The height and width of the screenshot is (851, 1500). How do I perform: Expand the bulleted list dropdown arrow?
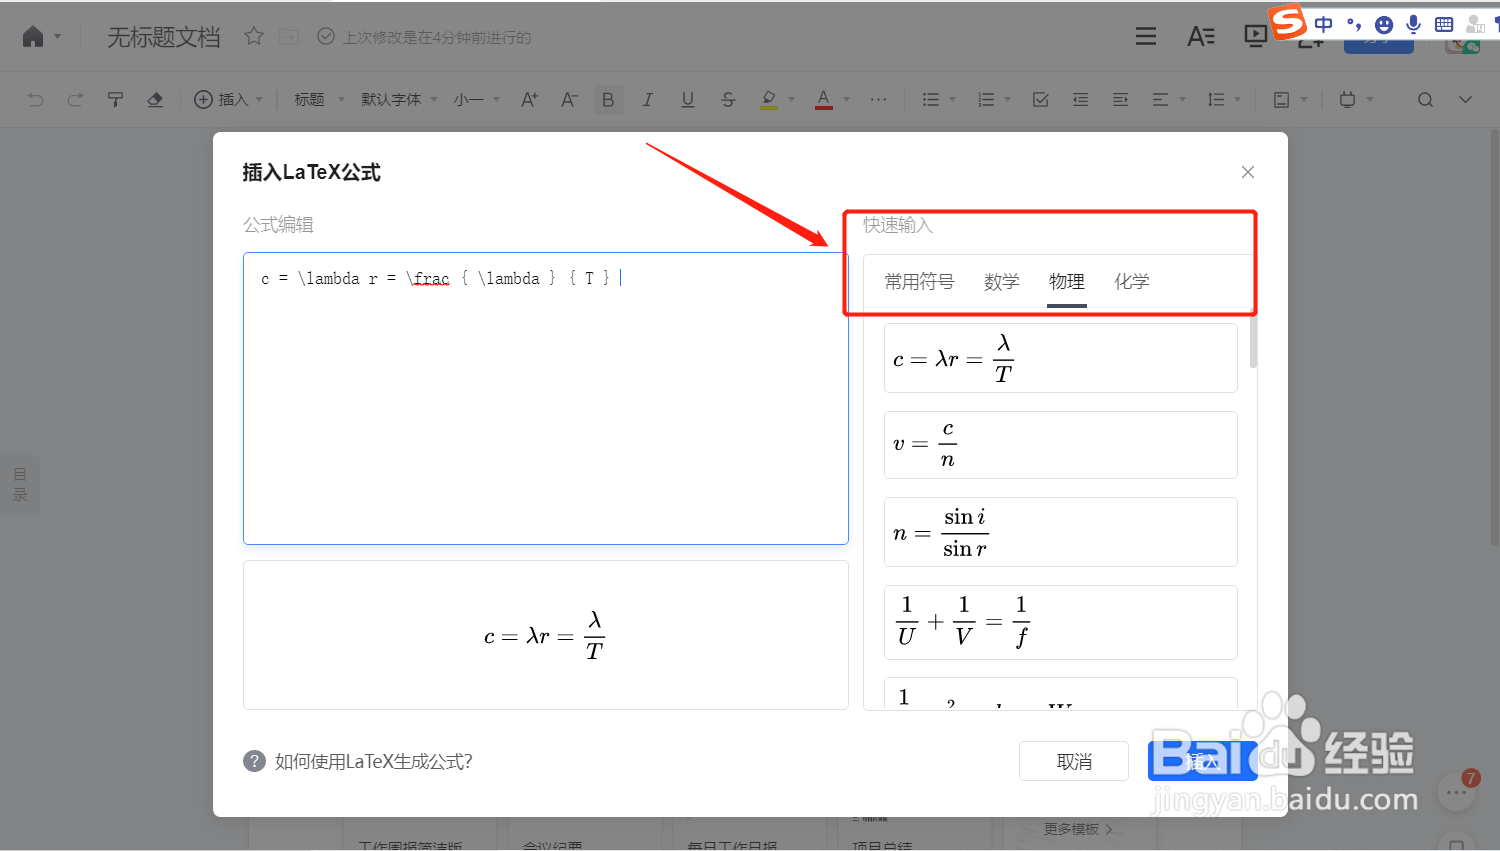[953, 99]
